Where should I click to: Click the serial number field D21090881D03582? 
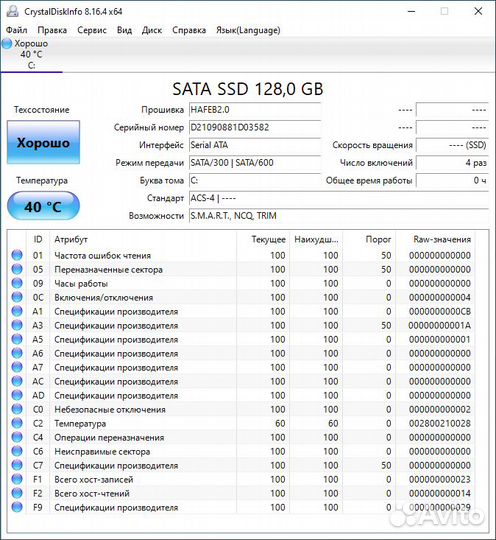(x=255, y=127)
